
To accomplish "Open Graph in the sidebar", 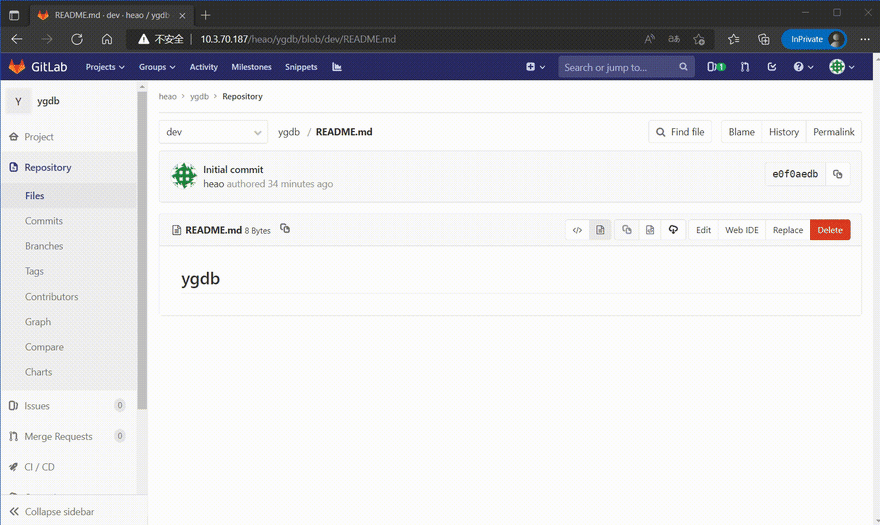I will (x=38, y=322).
